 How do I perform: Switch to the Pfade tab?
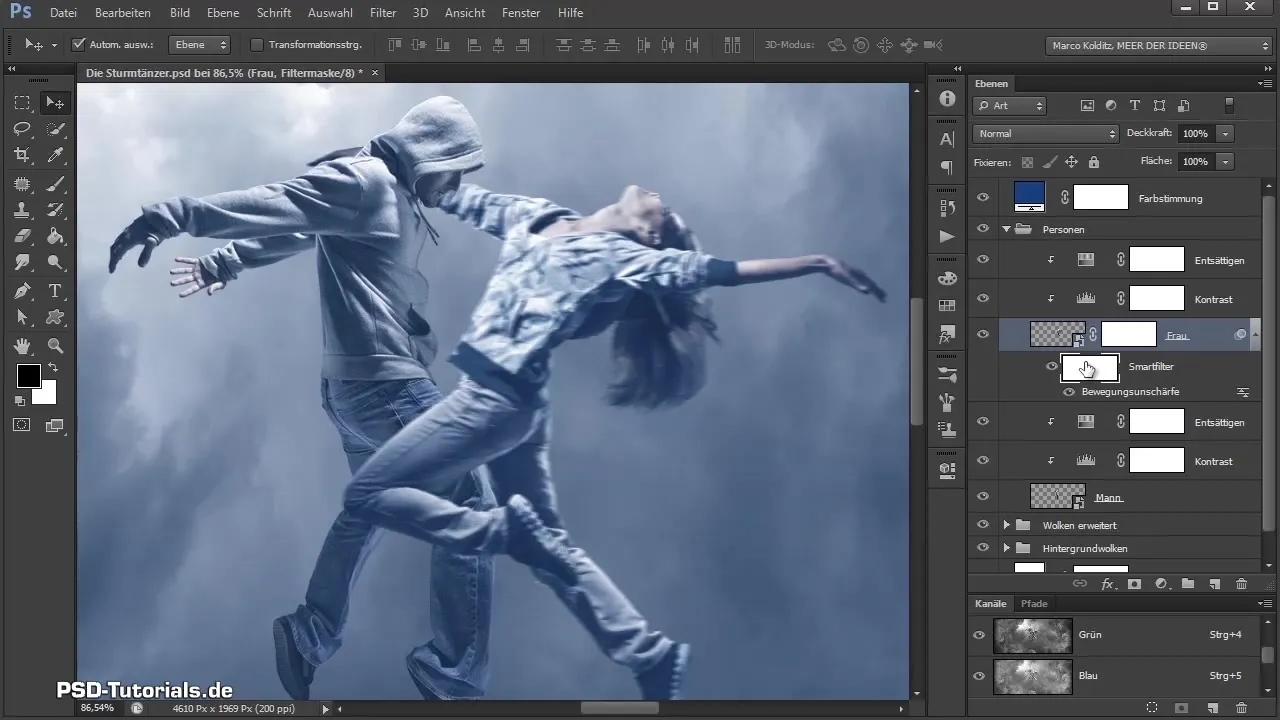click(x=1034, y=604)
